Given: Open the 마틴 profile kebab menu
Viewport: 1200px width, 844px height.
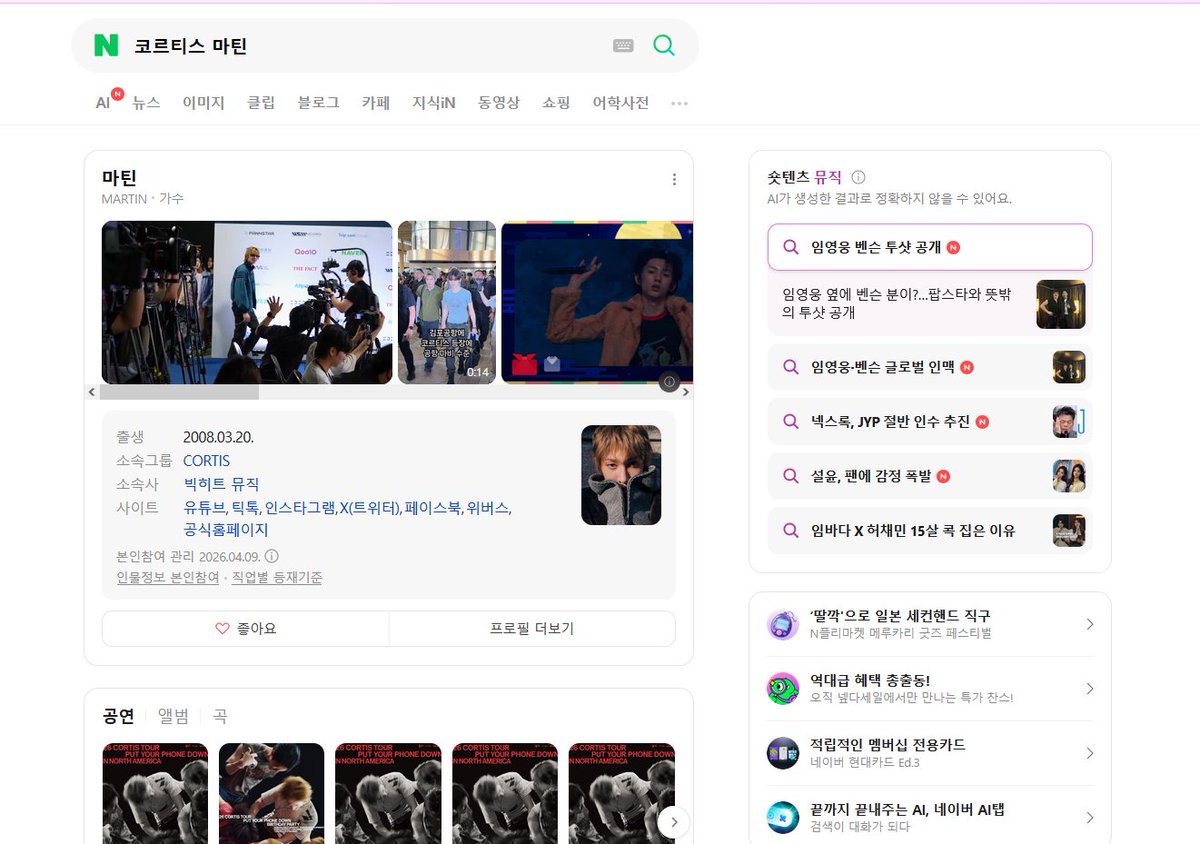Looking at the screenshot, I should point(674,180).
